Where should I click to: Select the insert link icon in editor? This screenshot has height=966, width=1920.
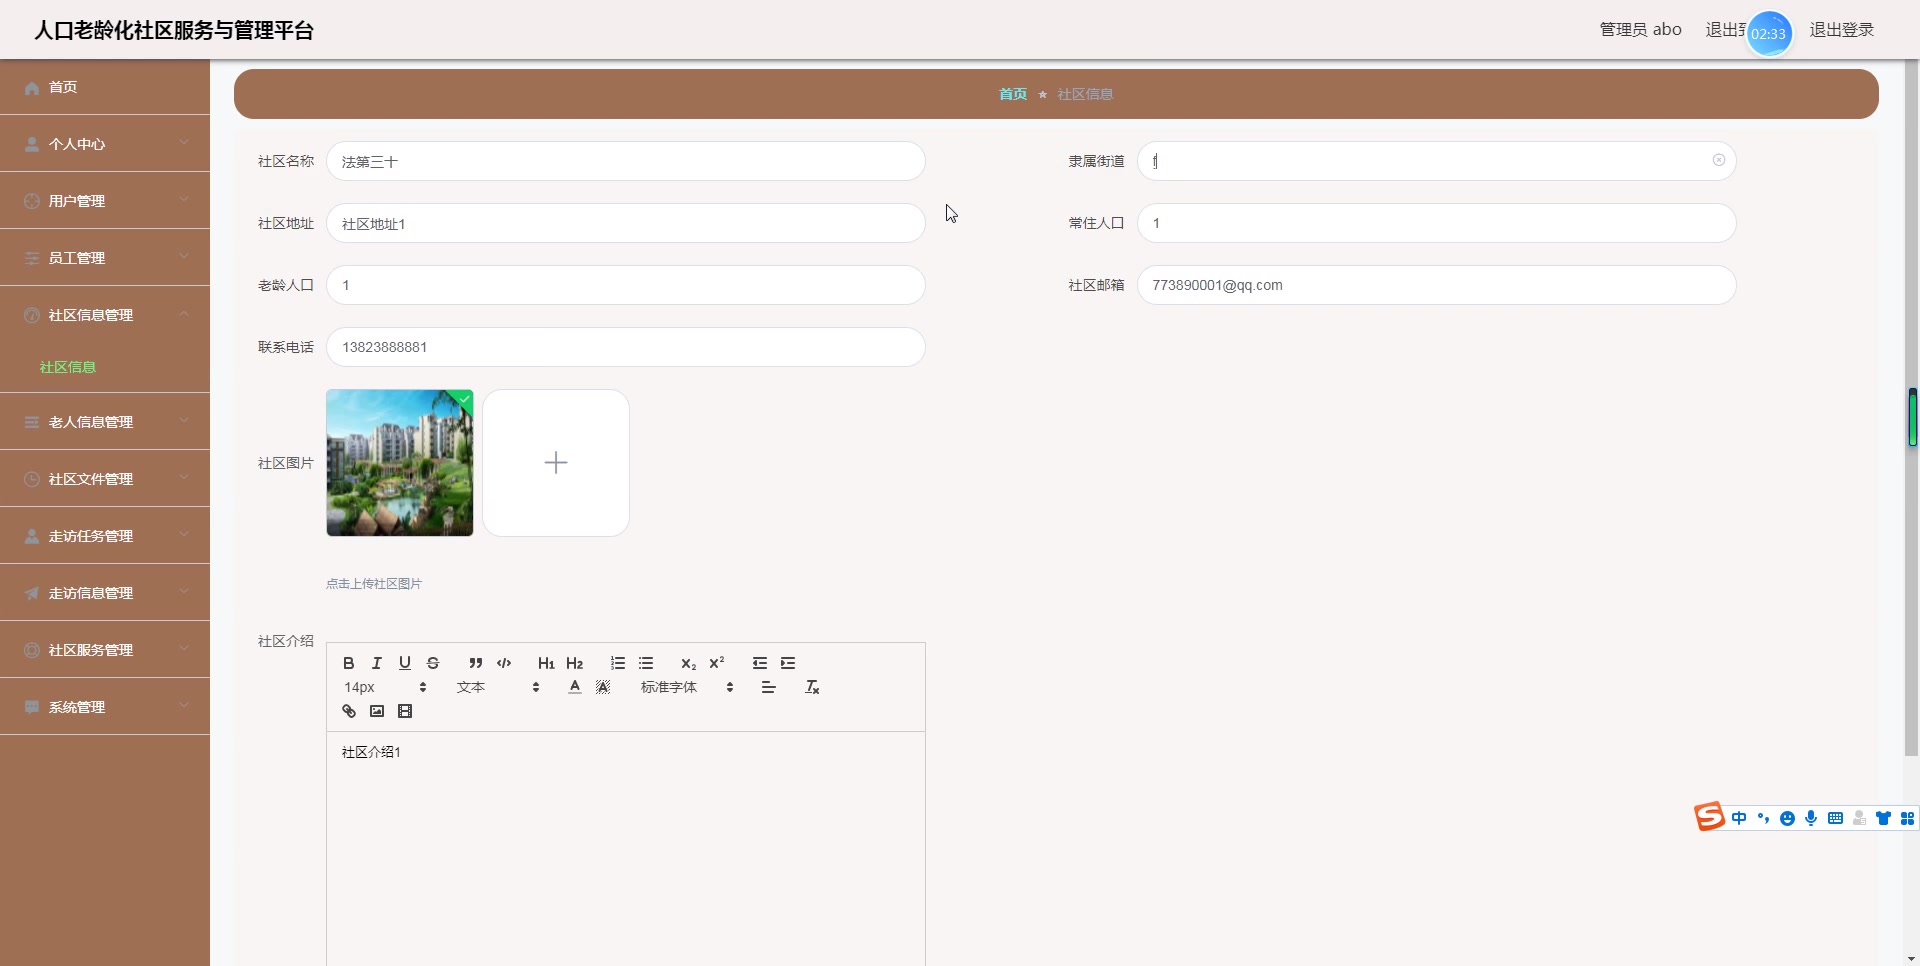pos(348,711)
